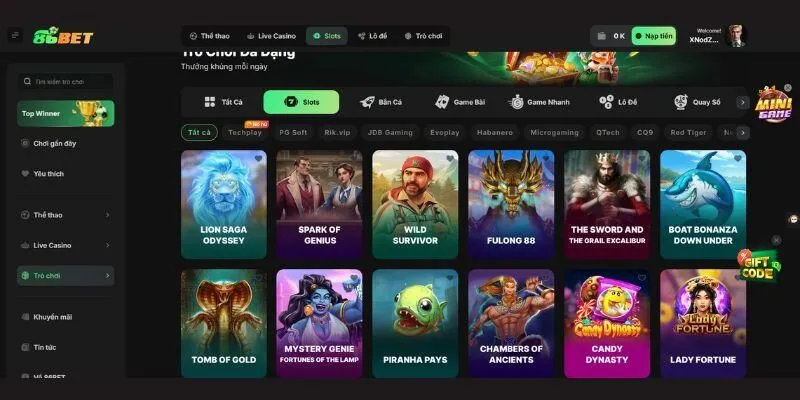Open the Mini Game floating icon
The height and width of the screenshot is (400, 800).
tap(772, 106)
